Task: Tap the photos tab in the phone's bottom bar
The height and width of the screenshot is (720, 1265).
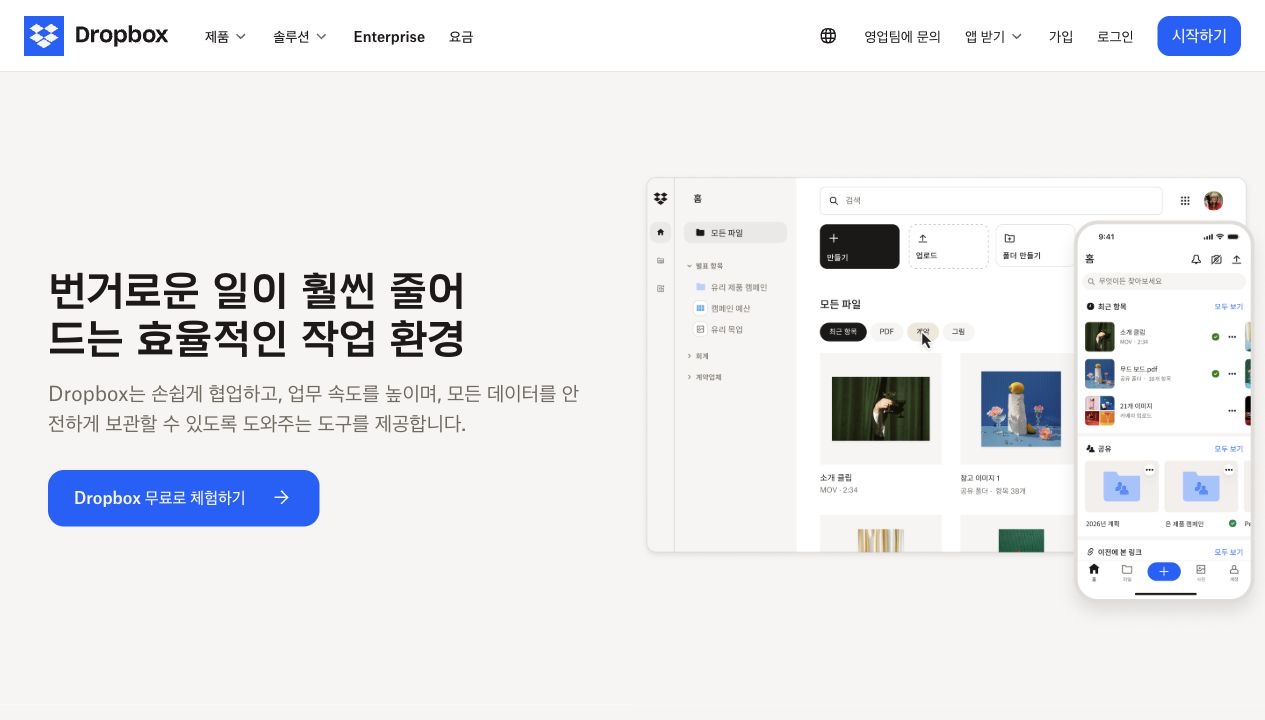Action: 1201,572
